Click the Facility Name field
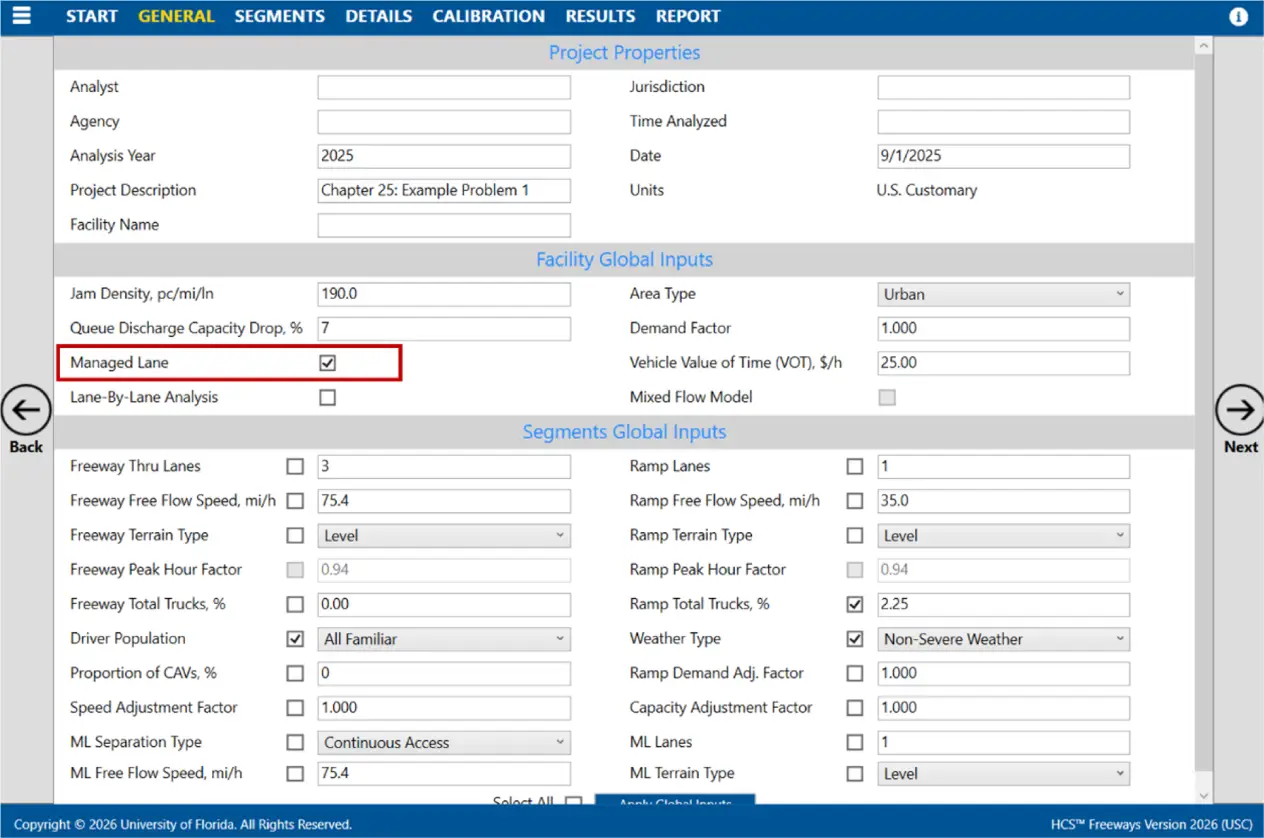 coord(444,225)
